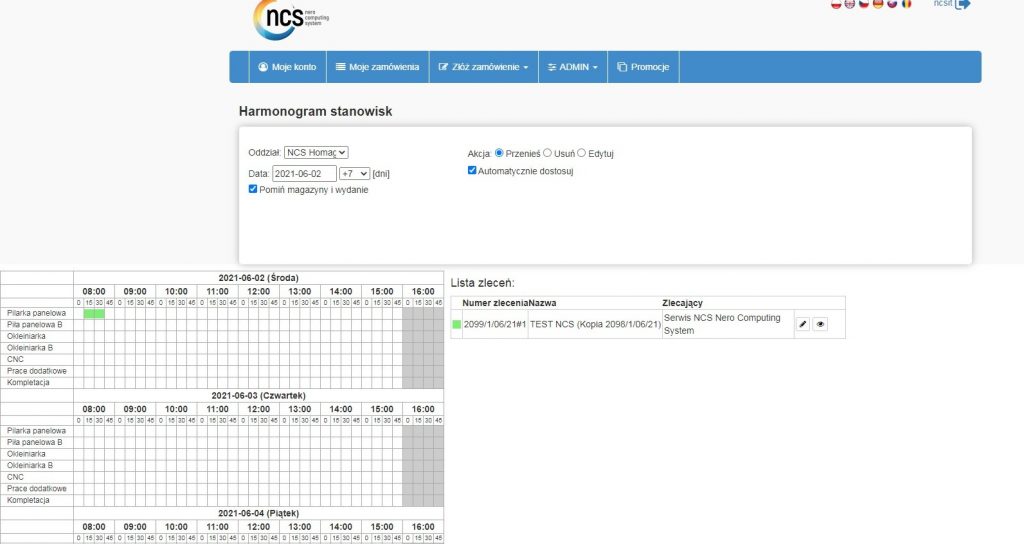Click the green scheduled block on Pilarka panelowa
Viewport: 1024px width, 544px height.
click(94, 313)
